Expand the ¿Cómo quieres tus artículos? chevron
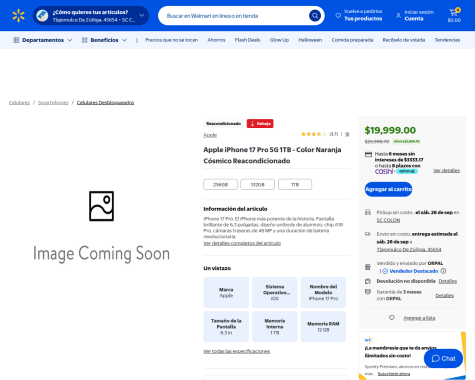475x380 pixels. click(x=142, y=15)
